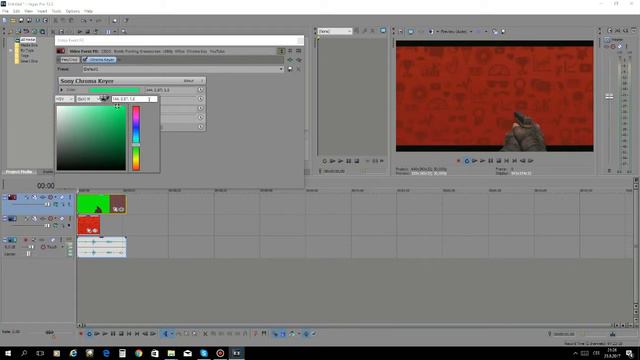Click the Master bus volume fader handle
Image resolution: width=640 pixels, height=360 pixels.
[x=609, y=97]
